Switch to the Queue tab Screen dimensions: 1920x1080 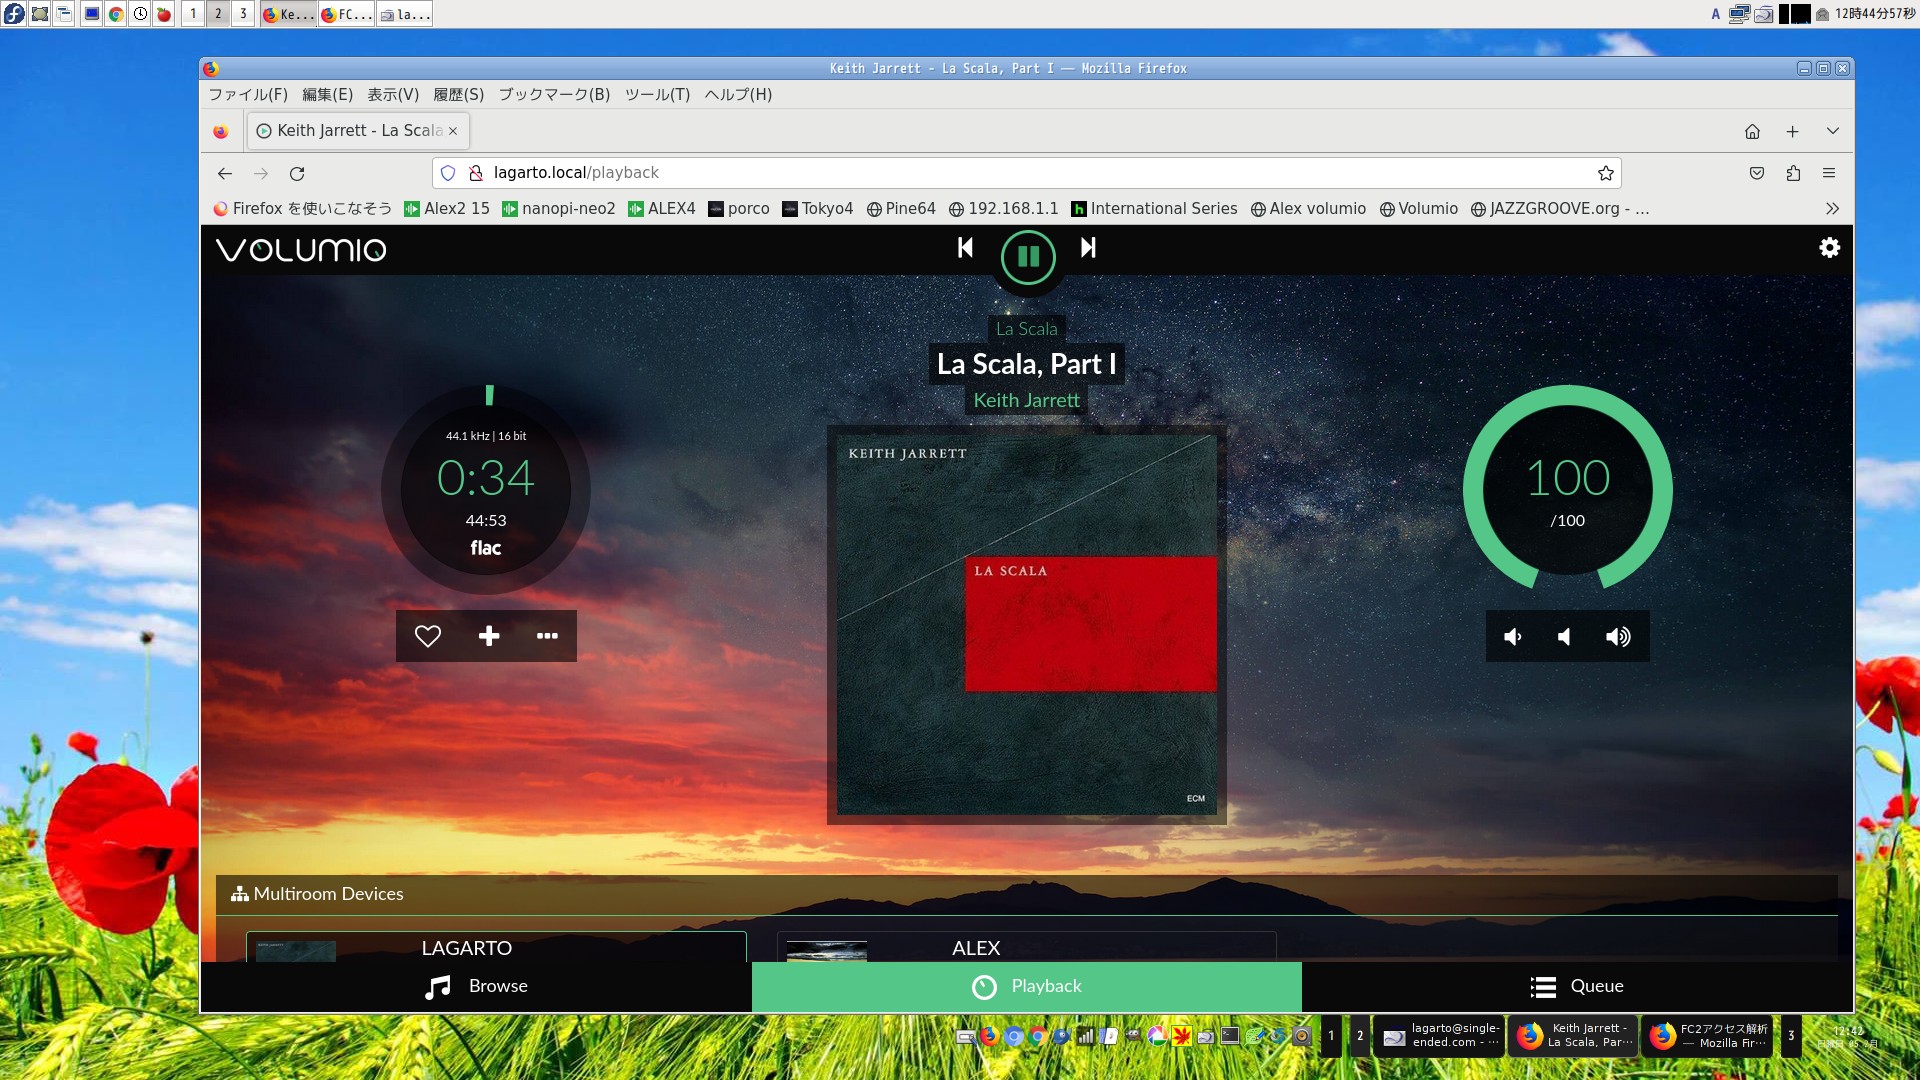click(1577, 986)
